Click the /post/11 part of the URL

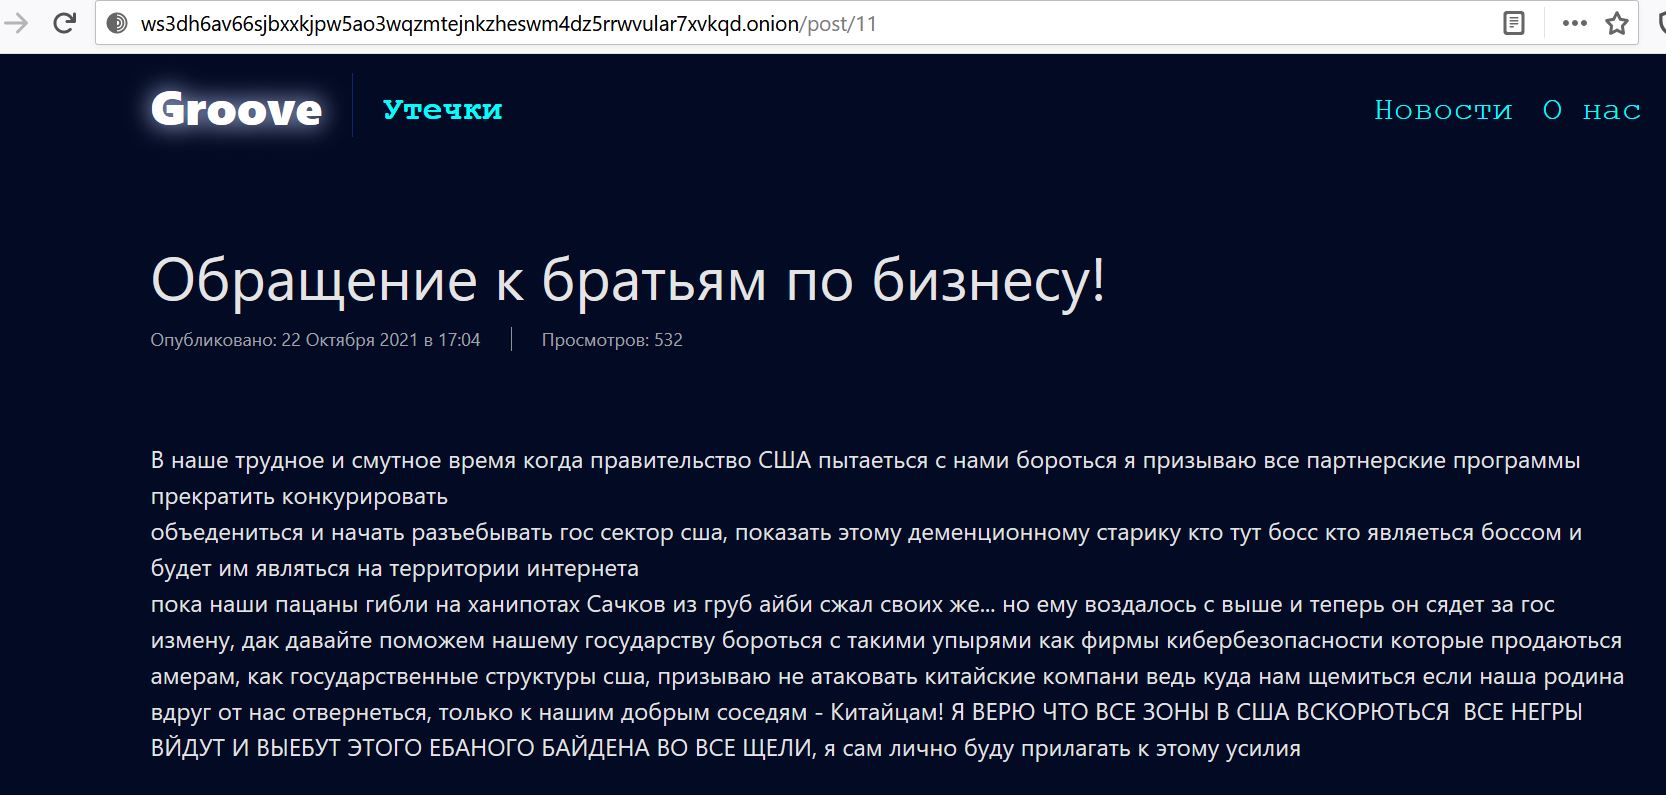click(838, 24)
